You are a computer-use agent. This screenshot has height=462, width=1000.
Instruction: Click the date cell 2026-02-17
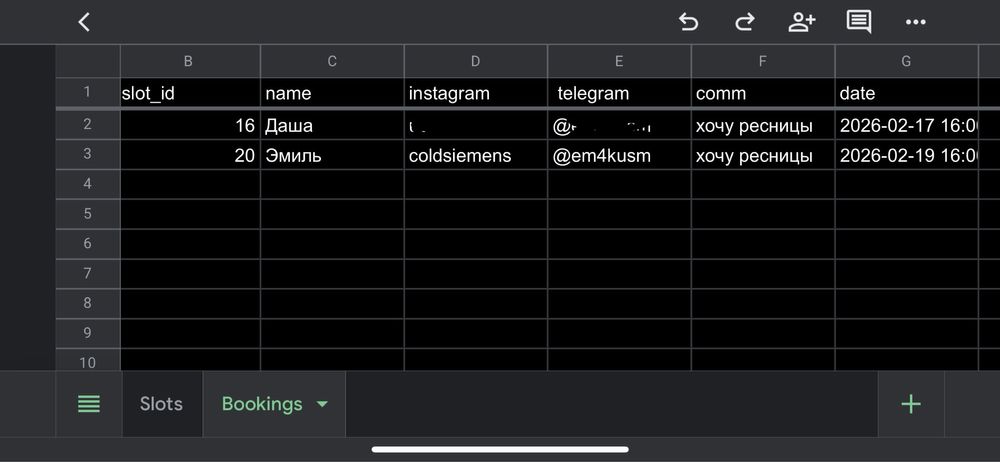click(906, 126)
